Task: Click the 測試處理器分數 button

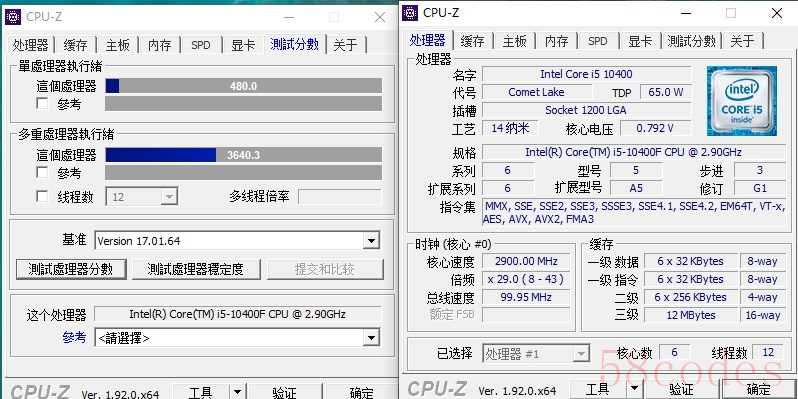Action: point(71,269)
